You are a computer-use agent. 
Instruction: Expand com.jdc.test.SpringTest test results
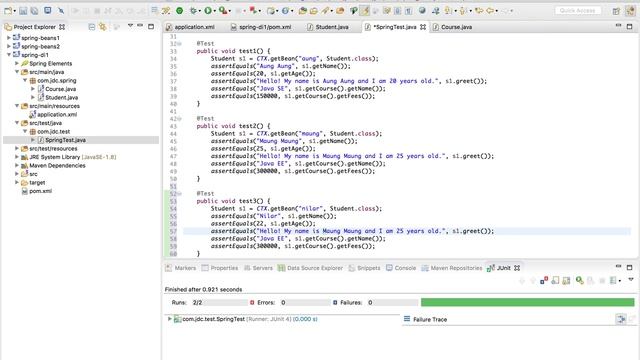[x=169, y=319]
